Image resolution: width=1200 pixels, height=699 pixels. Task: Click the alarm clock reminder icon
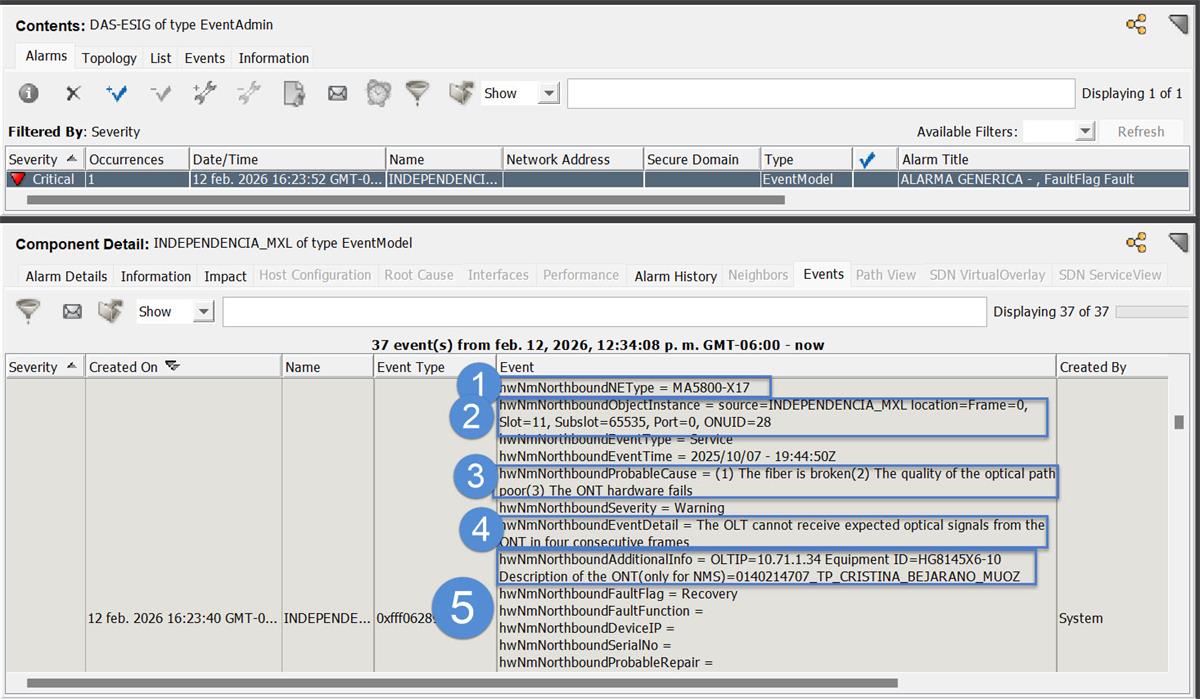pos(378,93)
